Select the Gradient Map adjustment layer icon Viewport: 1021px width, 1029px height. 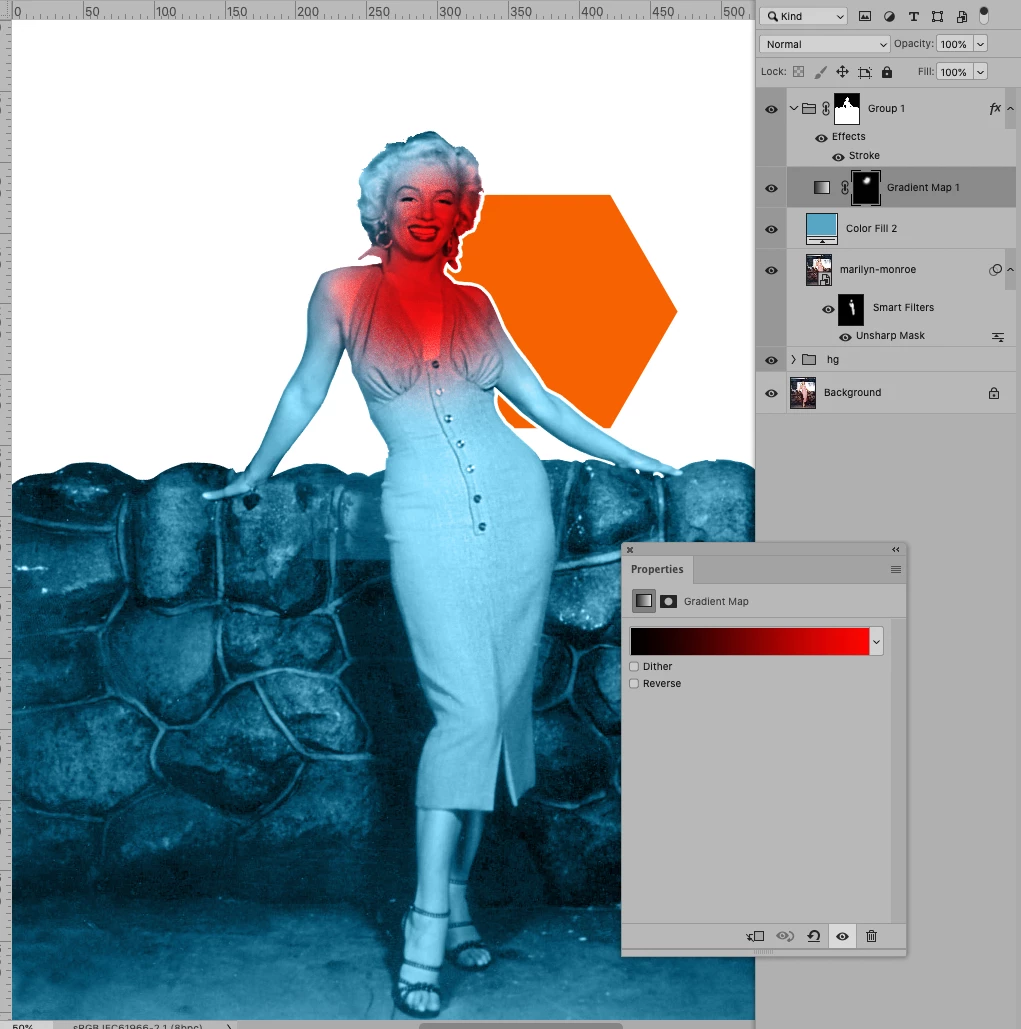822,188
